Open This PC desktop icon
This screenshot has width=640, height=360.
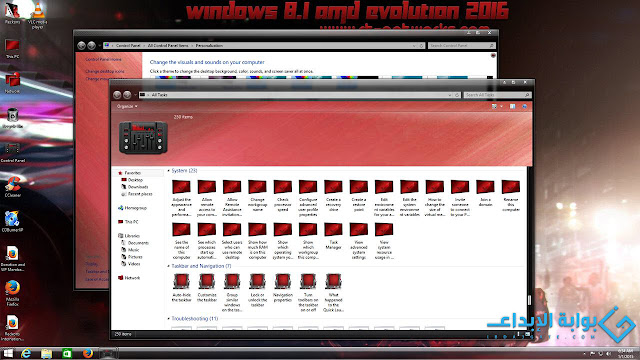13,49
